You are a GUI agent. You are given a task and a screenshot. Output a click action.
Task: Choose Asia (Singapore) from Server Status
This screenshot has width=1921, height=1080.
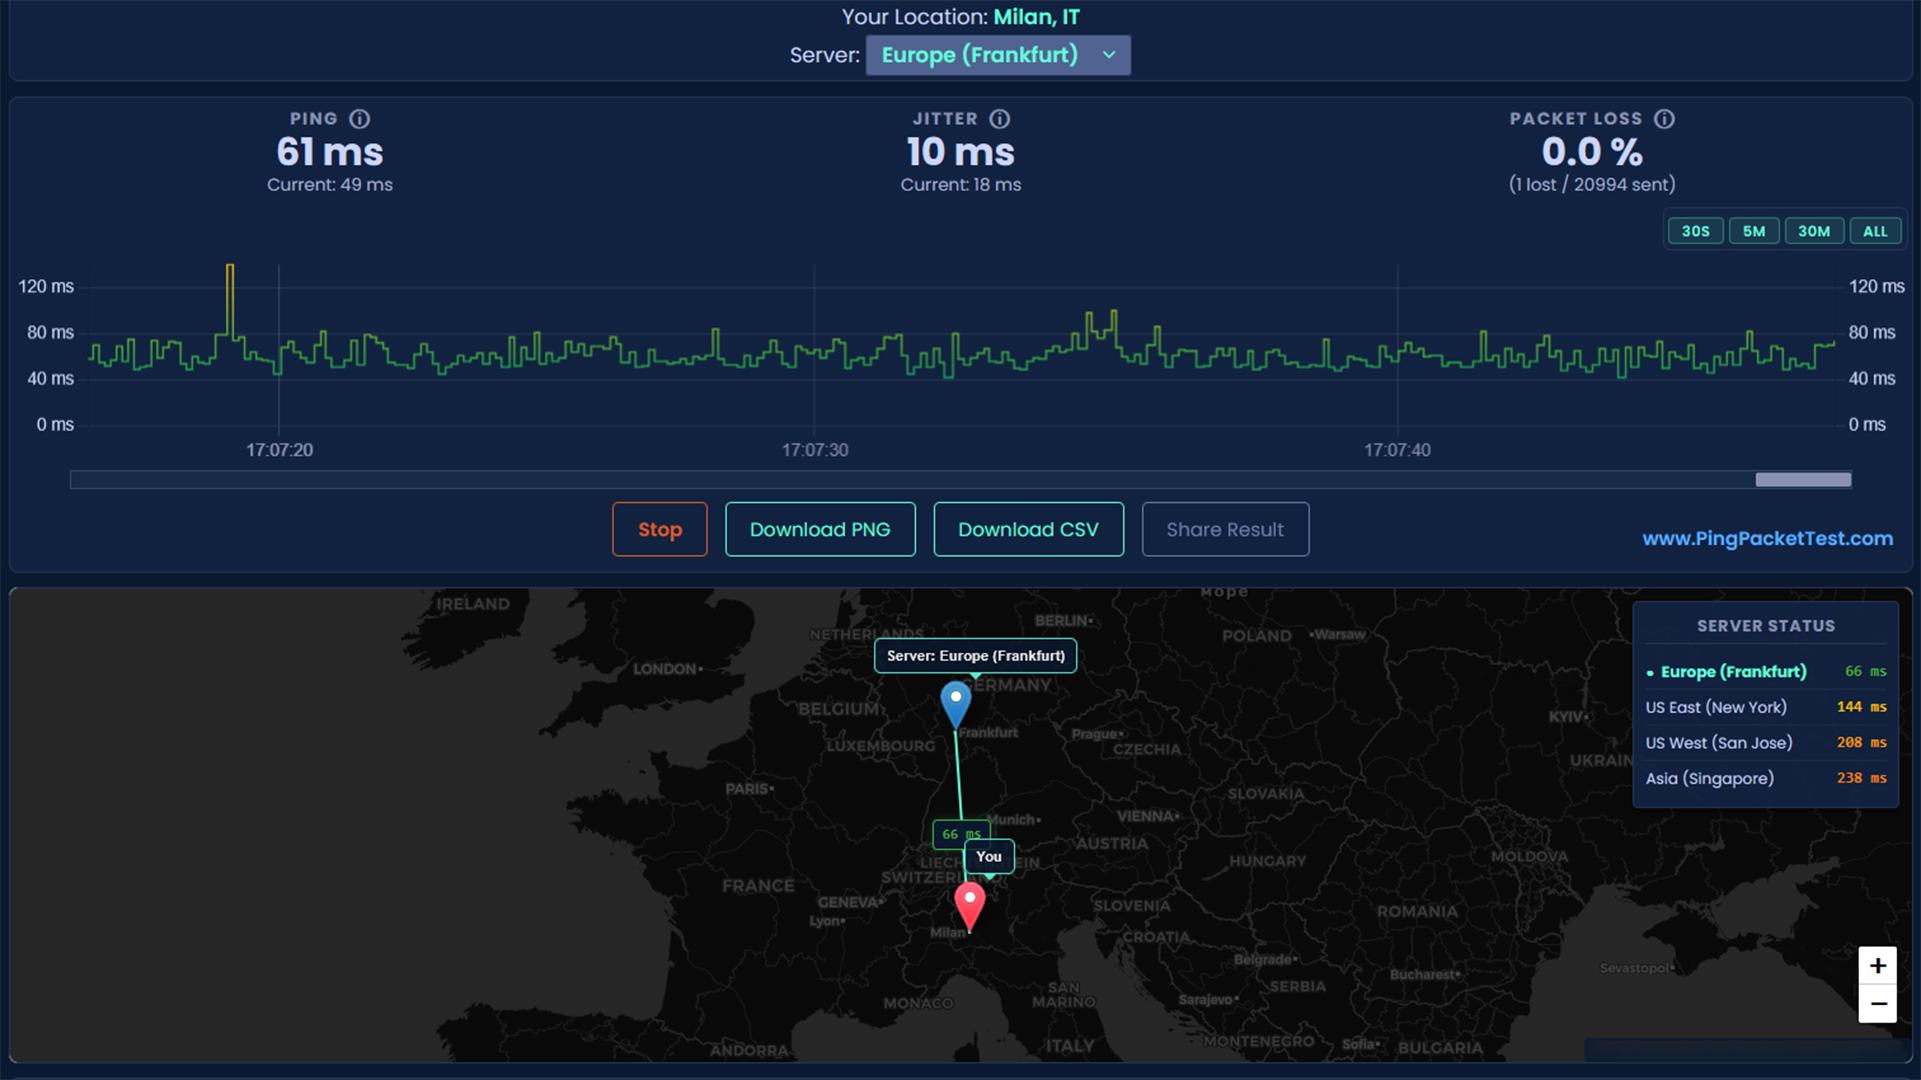click(1709, 778)
